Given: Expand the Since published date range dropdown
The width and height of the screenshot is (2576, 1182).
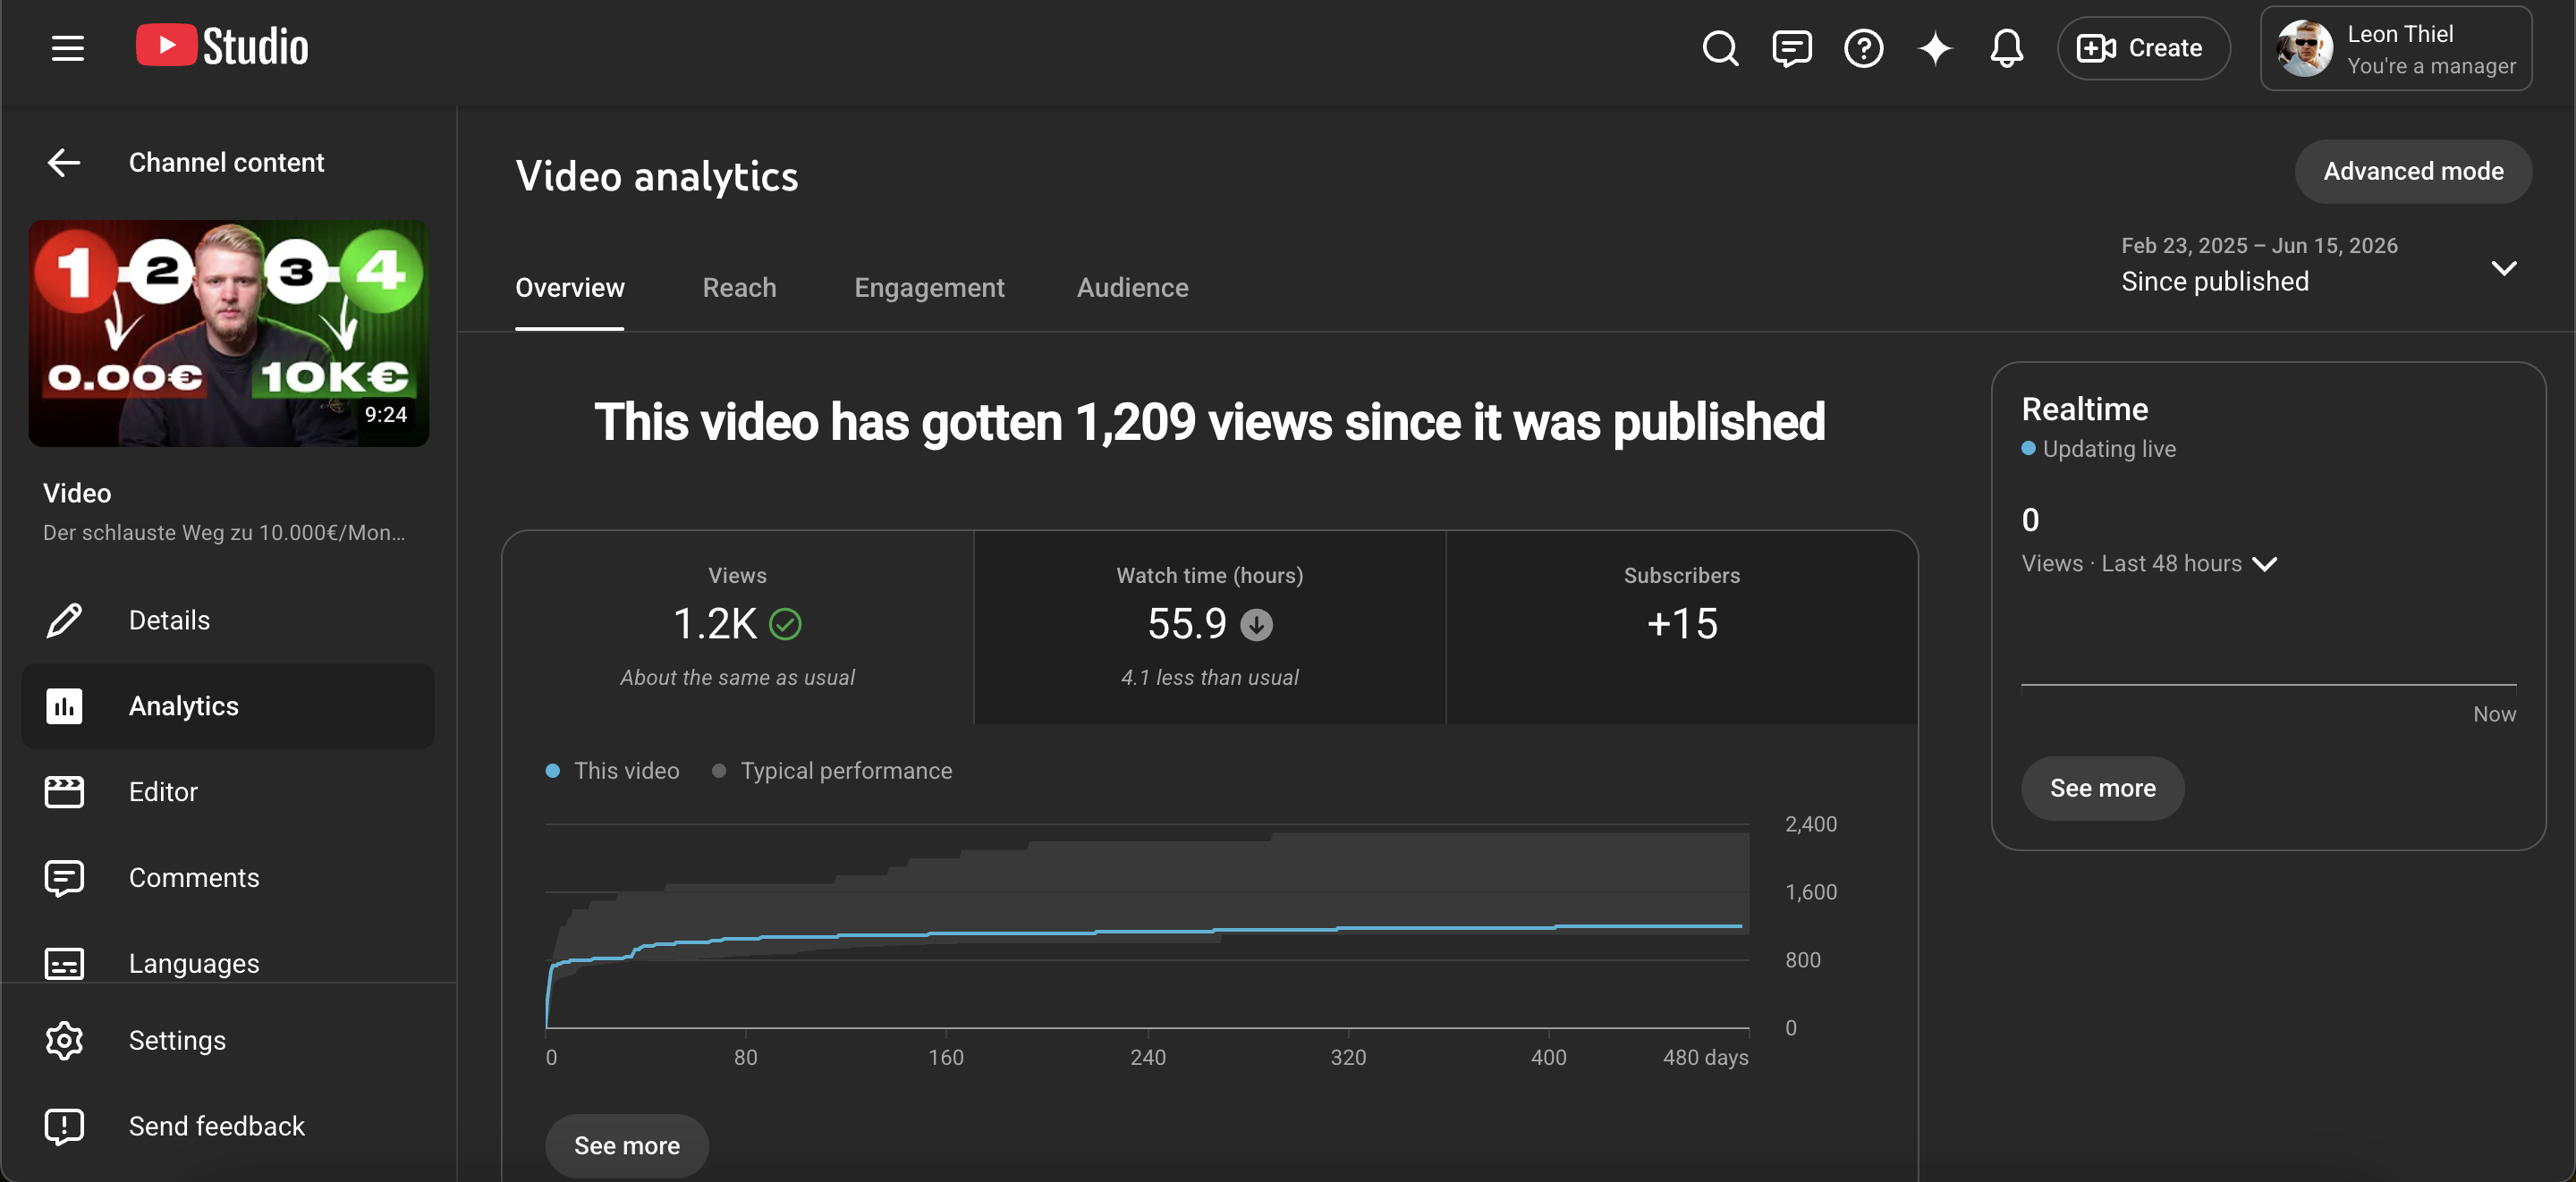Looking at the screenshot, I should [x=2318, y=266].
